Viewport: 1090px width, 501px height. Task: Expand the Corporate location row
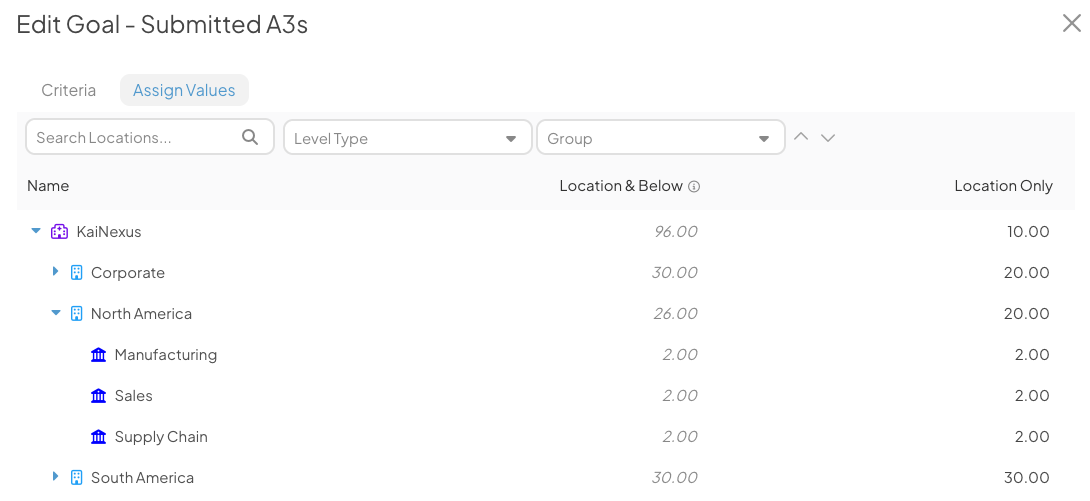click(56, 272)
